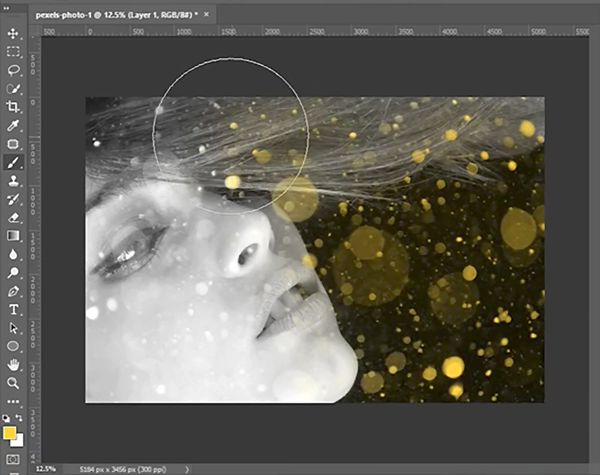
Task: Select the Zoom tool
Action: point(13,383)
